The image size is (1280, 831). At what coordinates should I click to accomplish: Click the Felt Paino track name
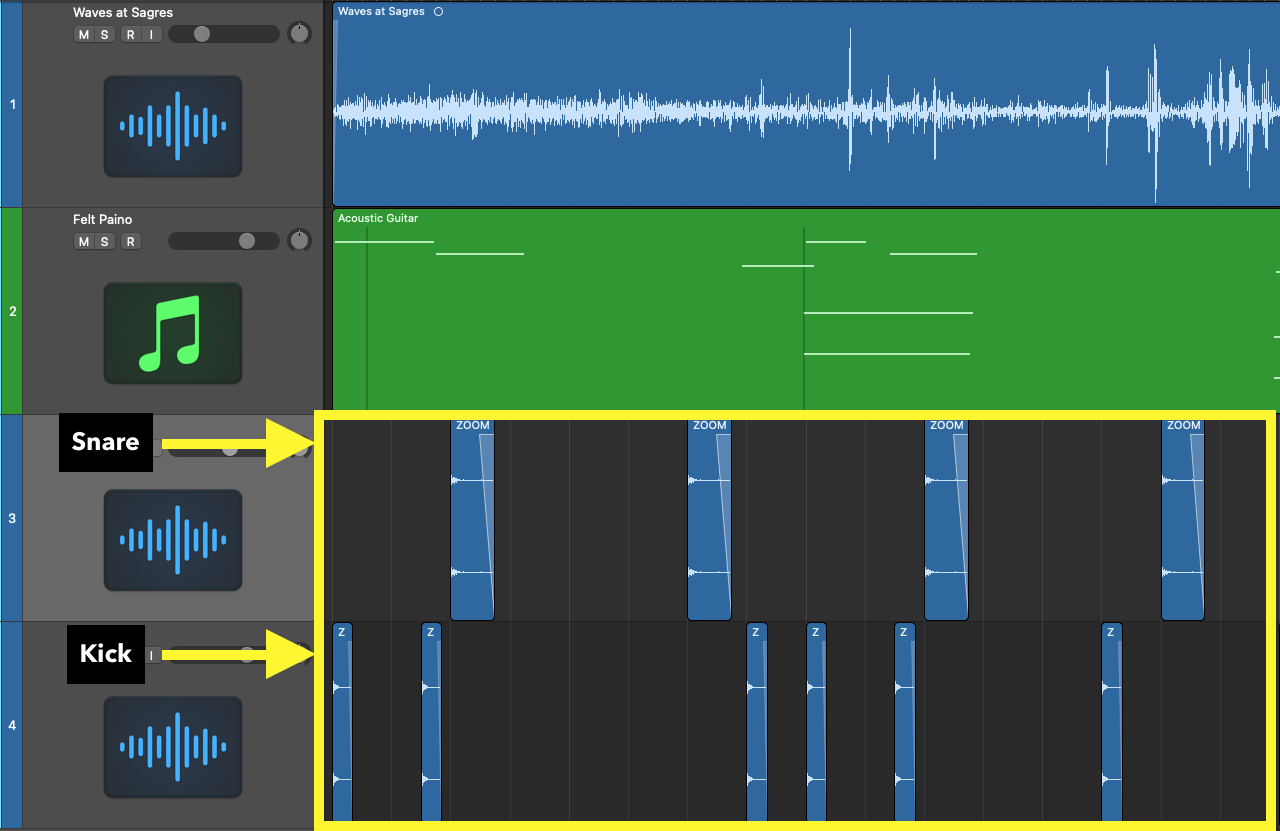tap(103, 219)
